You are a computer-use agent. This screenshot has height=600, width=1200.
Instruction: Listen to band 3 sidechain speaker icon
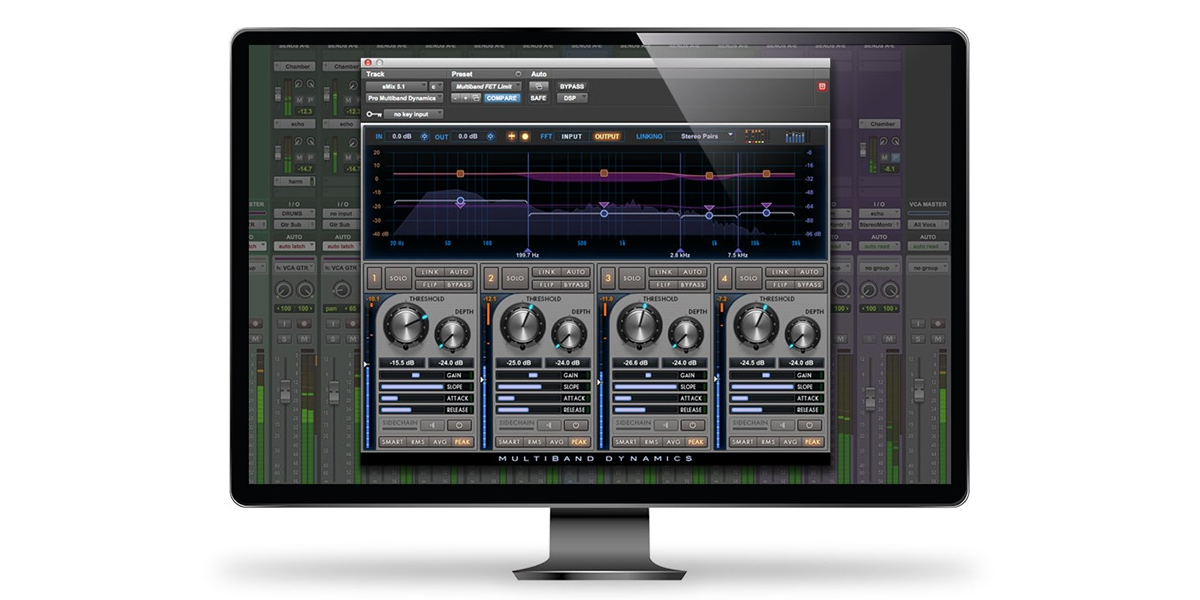[x=665, y=425]
